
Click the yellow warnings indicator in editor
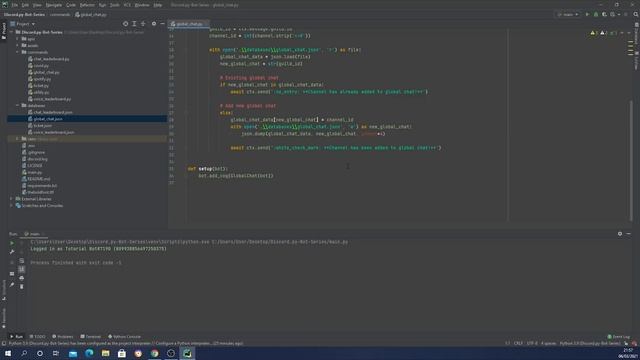point(594,33)
